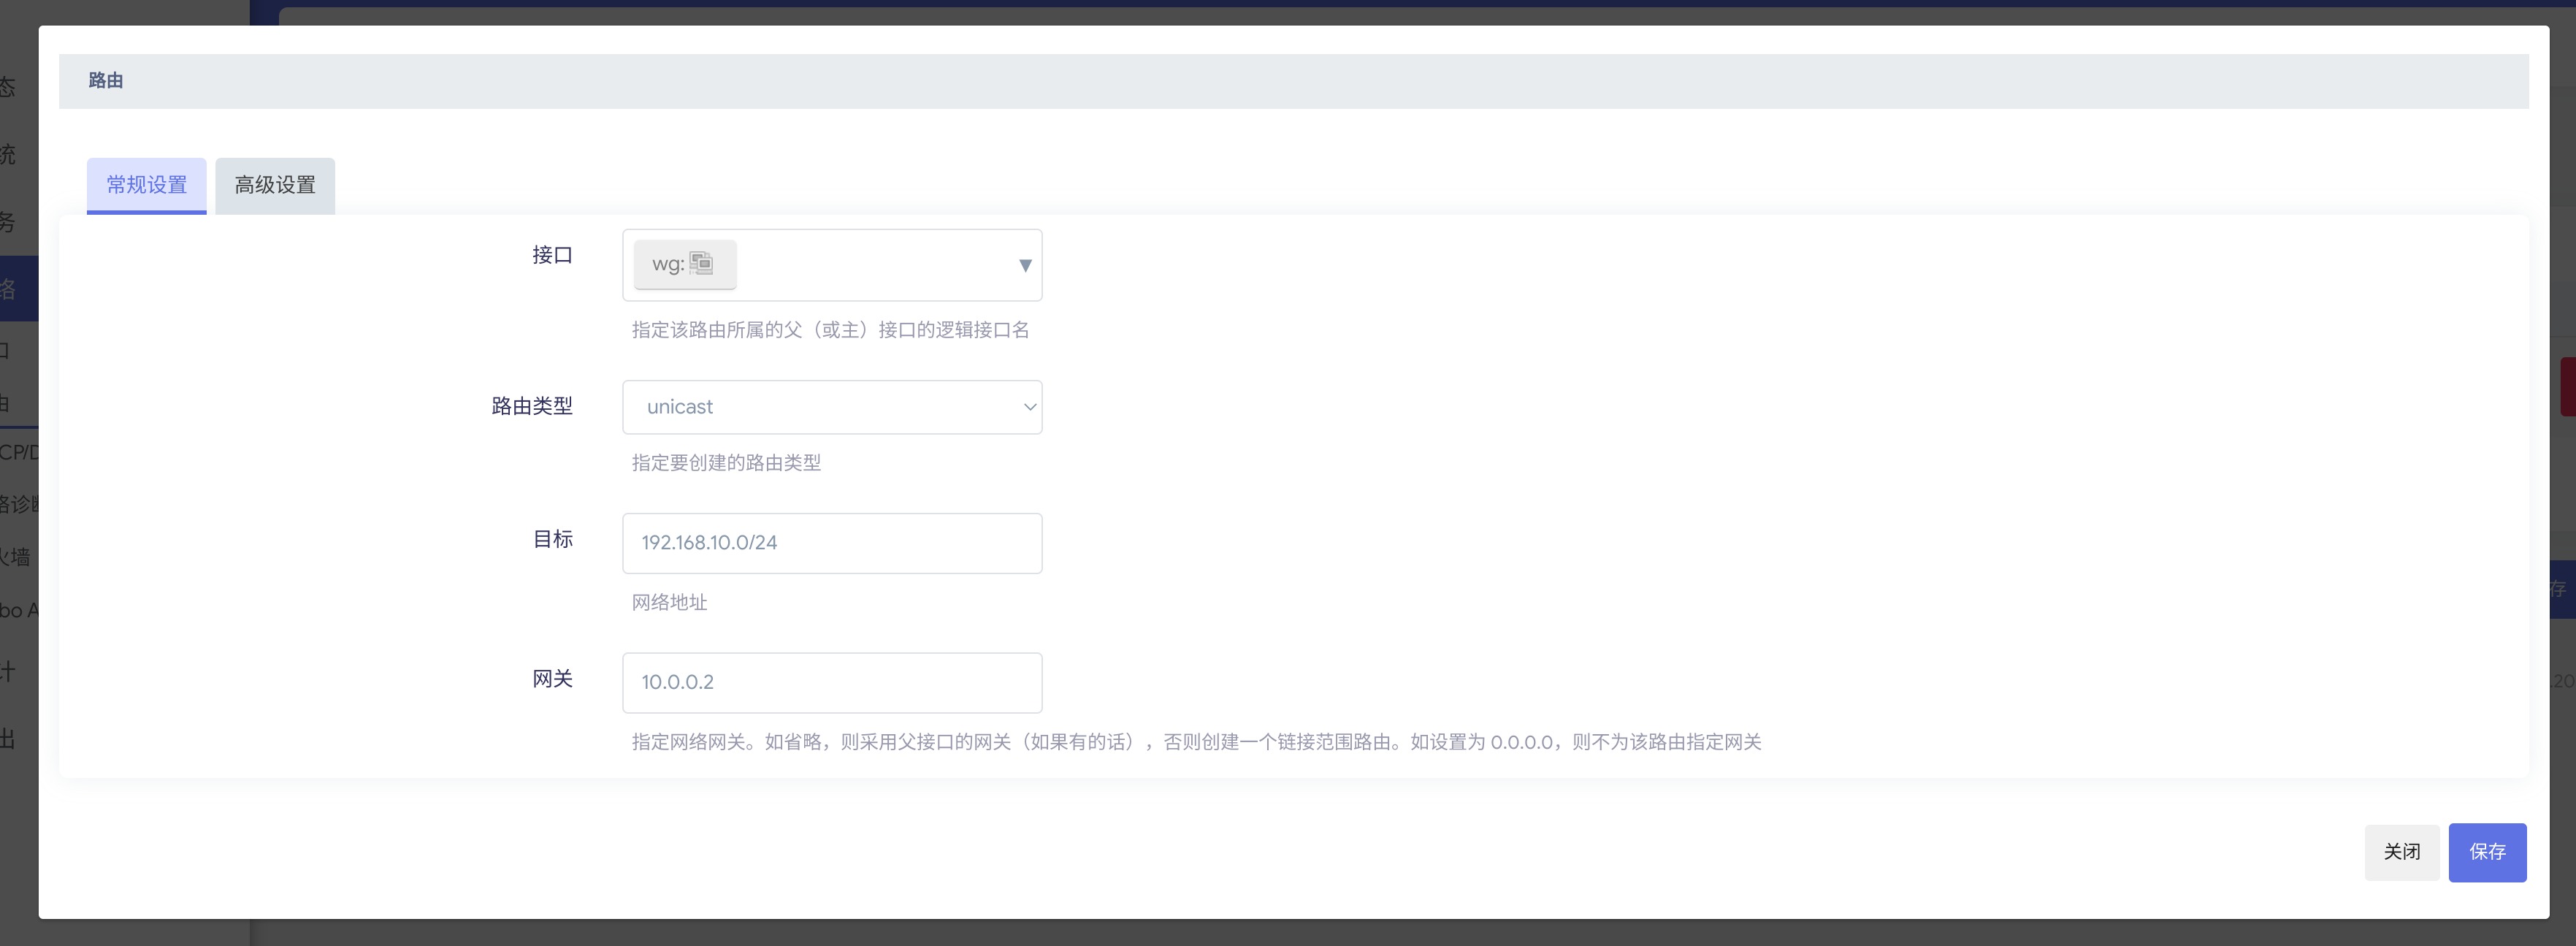Viewport: 2576px width, 946px height.
Task: Focus the 目标 field with 192.168.10.0/24
Action: [x=831, y=543]
